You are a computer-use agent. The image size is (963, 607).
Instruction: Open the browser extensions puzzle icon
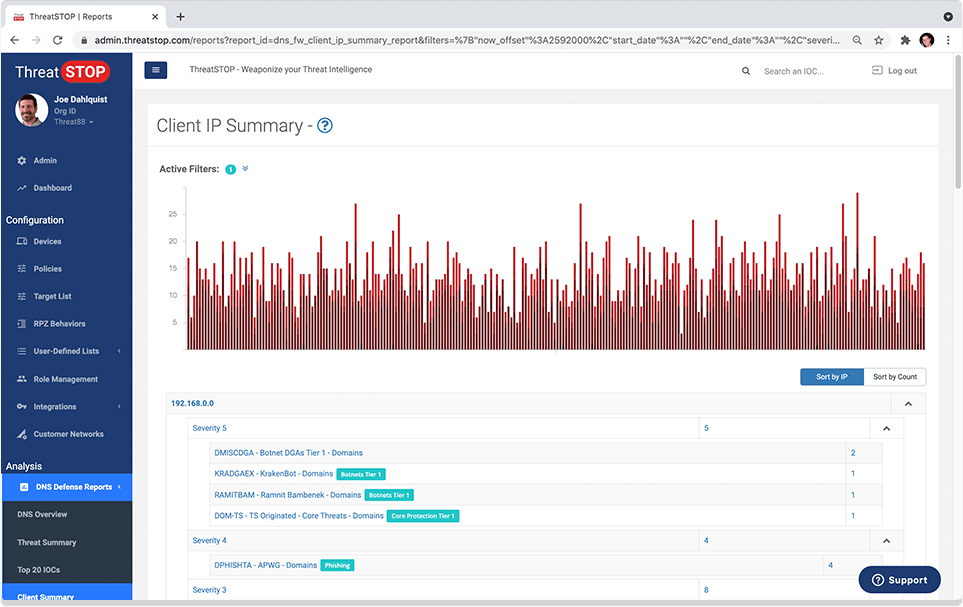[x=905, y=40]
